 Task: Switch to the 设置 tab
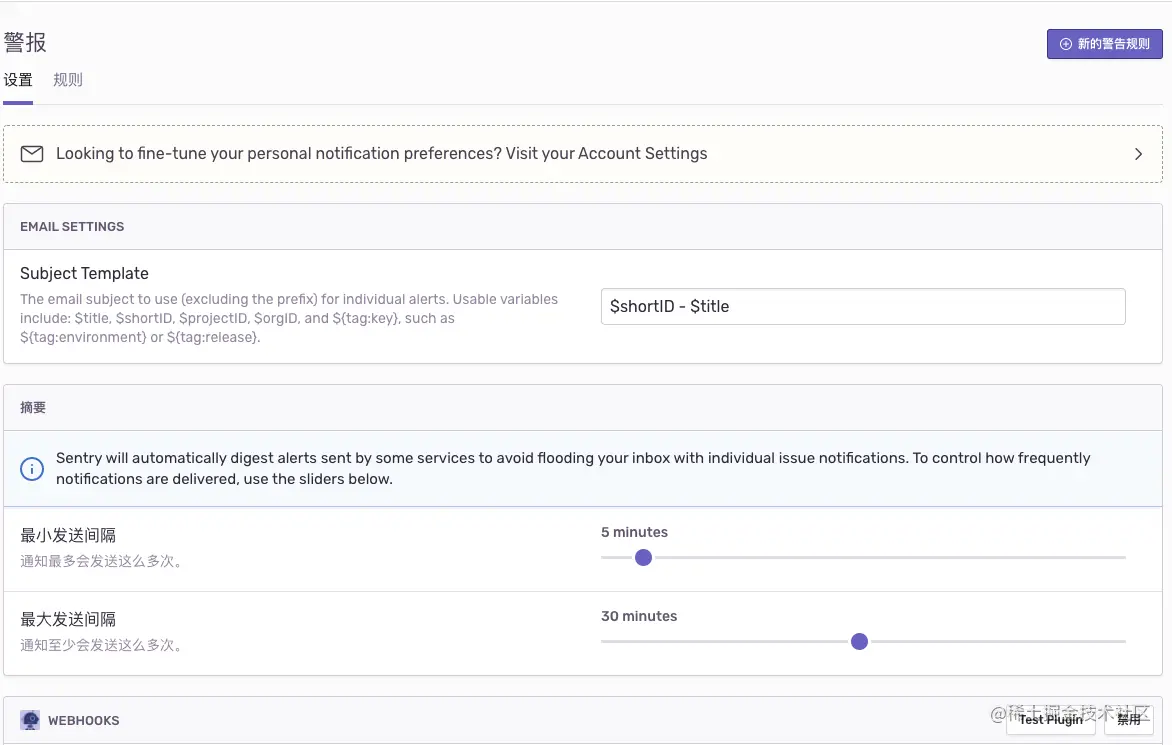[x=18, y=80]
